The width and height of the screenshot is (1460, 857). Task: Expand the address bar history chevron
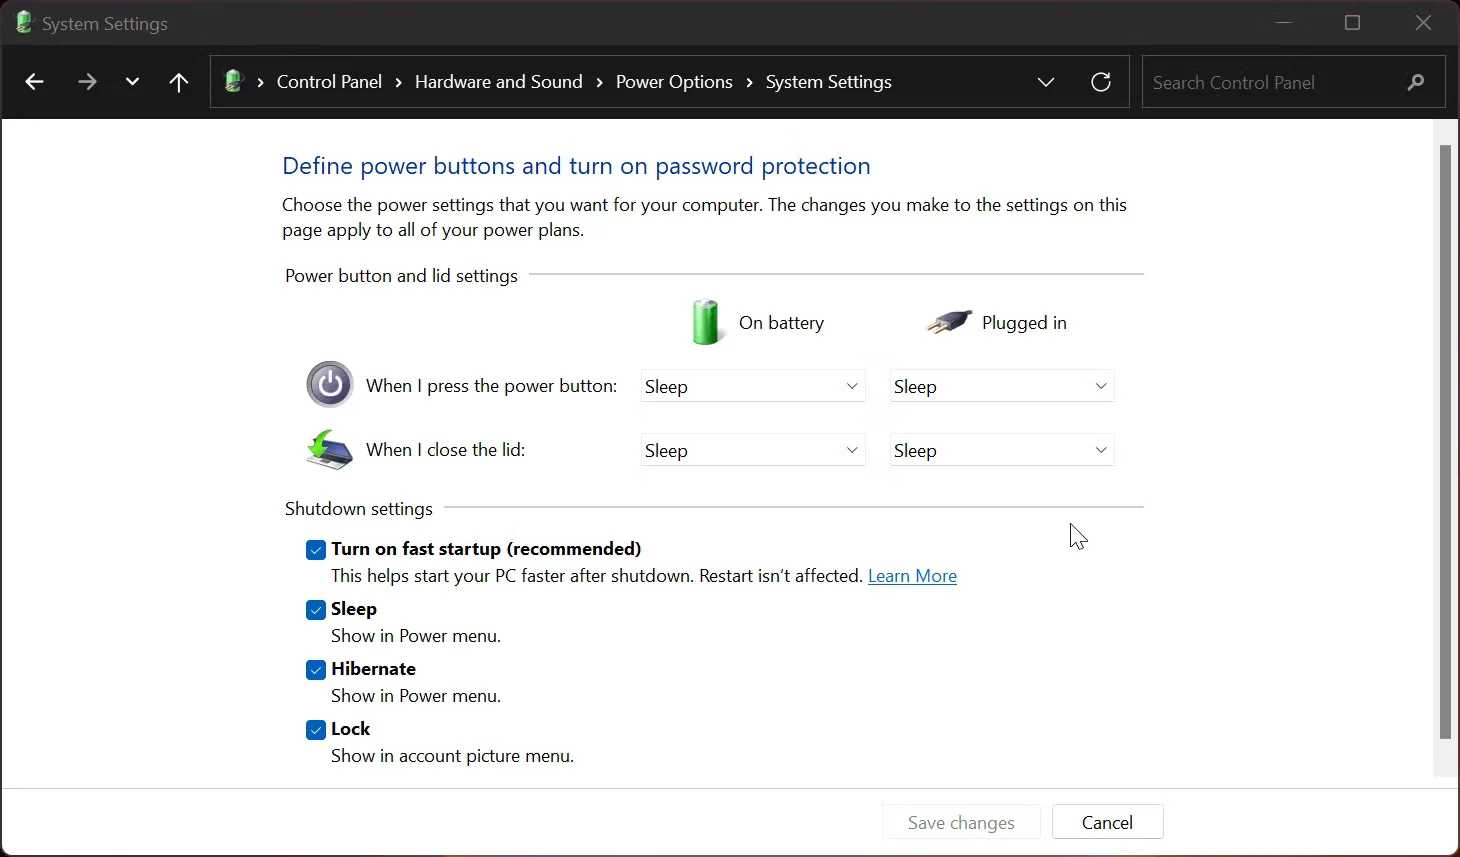point(1046,82)
